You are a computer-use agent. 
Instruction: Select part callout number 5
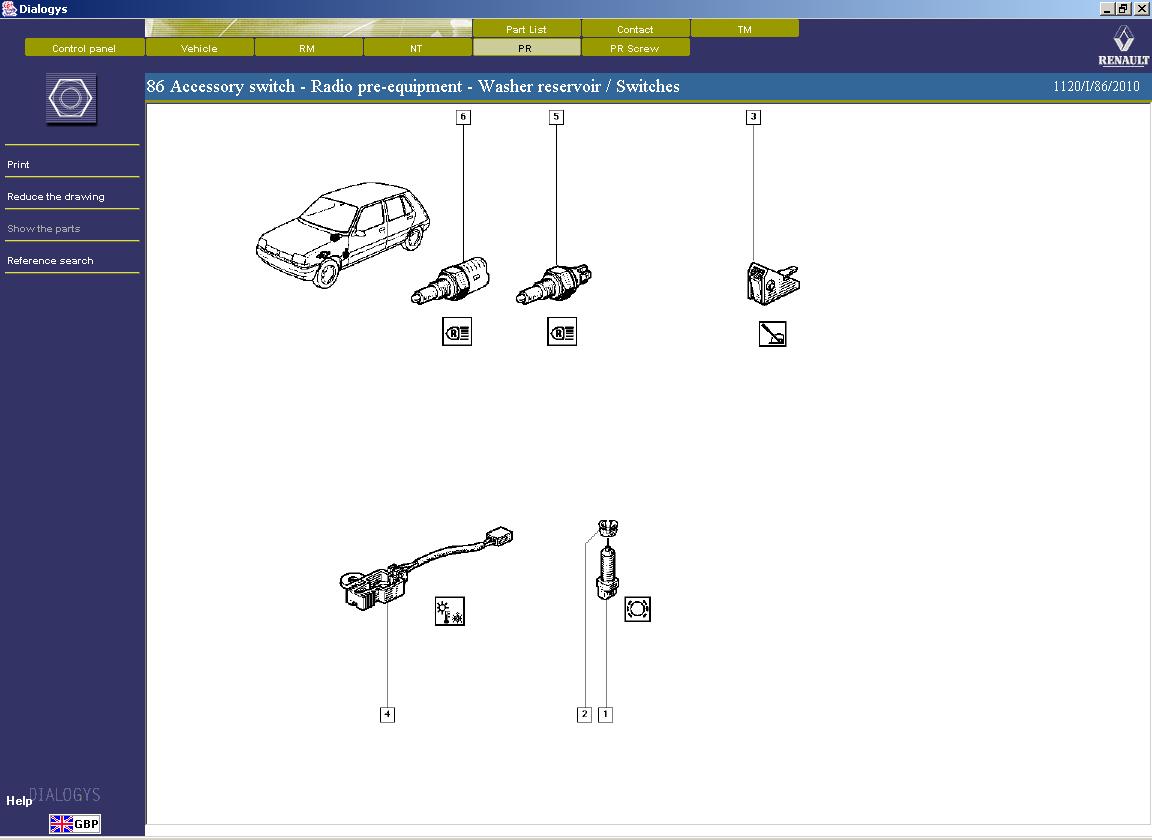click(x=556, y=117)
